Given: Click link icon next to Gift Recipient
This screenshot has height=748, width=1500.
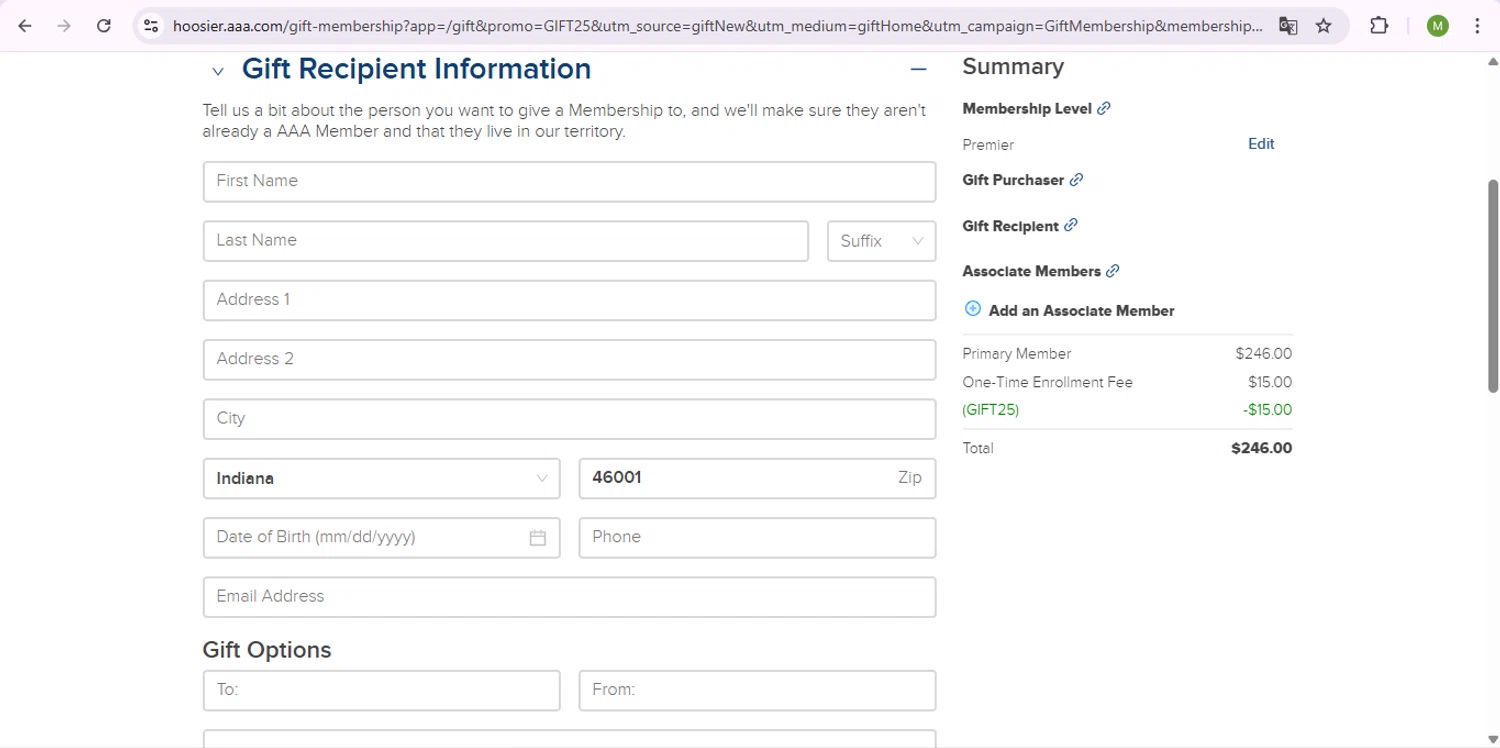Looking at the screenshot, I should point(1071,225).
